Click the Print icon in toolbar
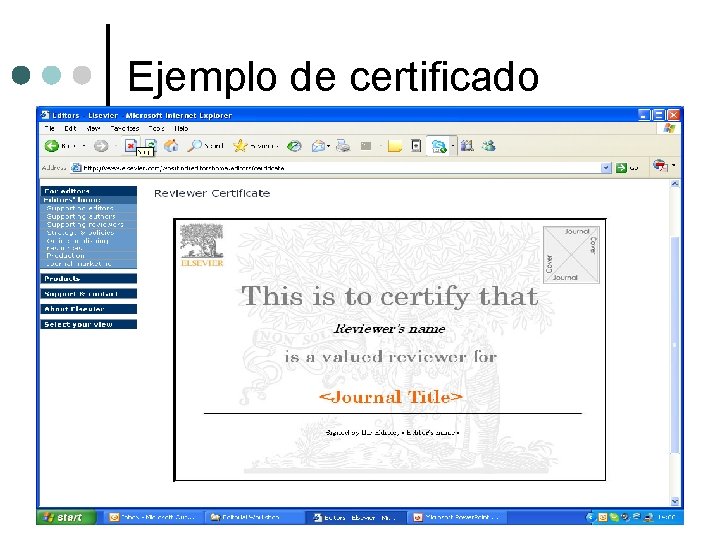720x540 pixels. point(343,146)
